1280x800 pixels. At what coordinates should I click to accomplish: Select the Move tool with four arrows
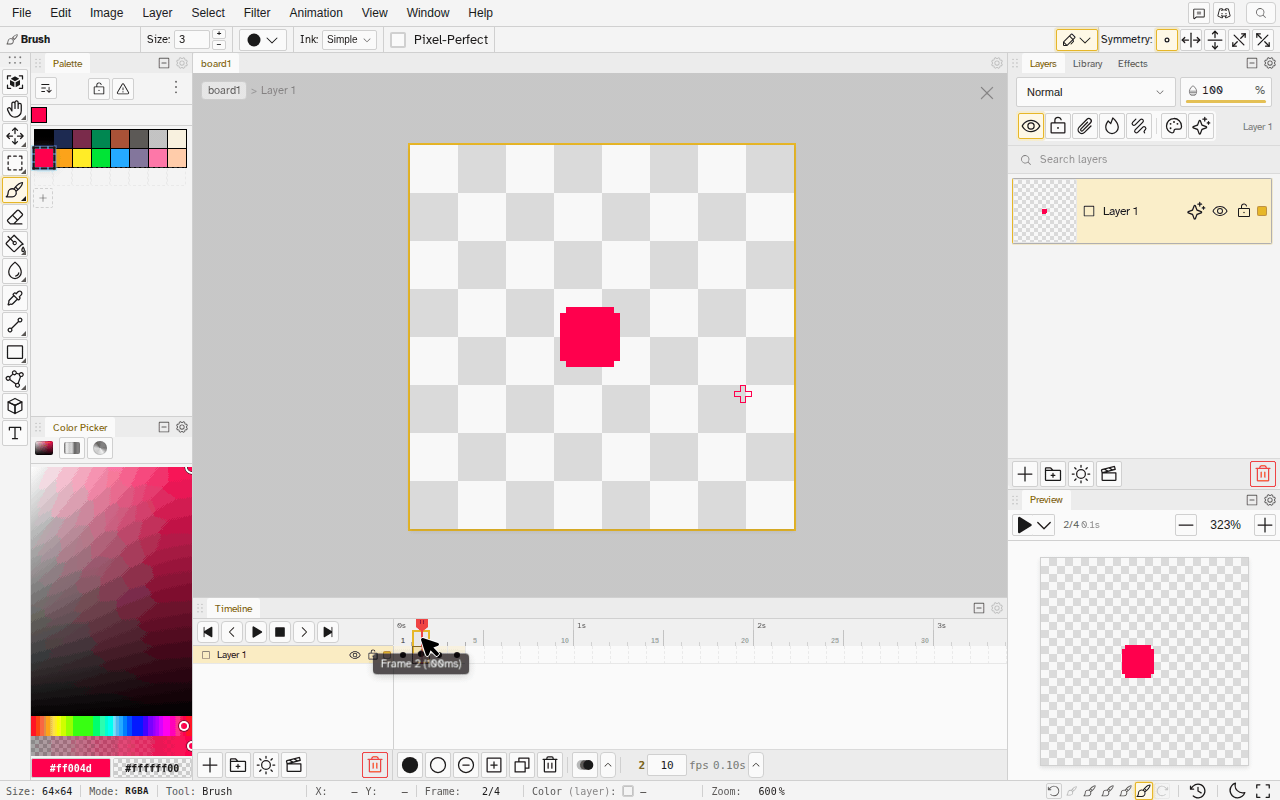point(15,136)
